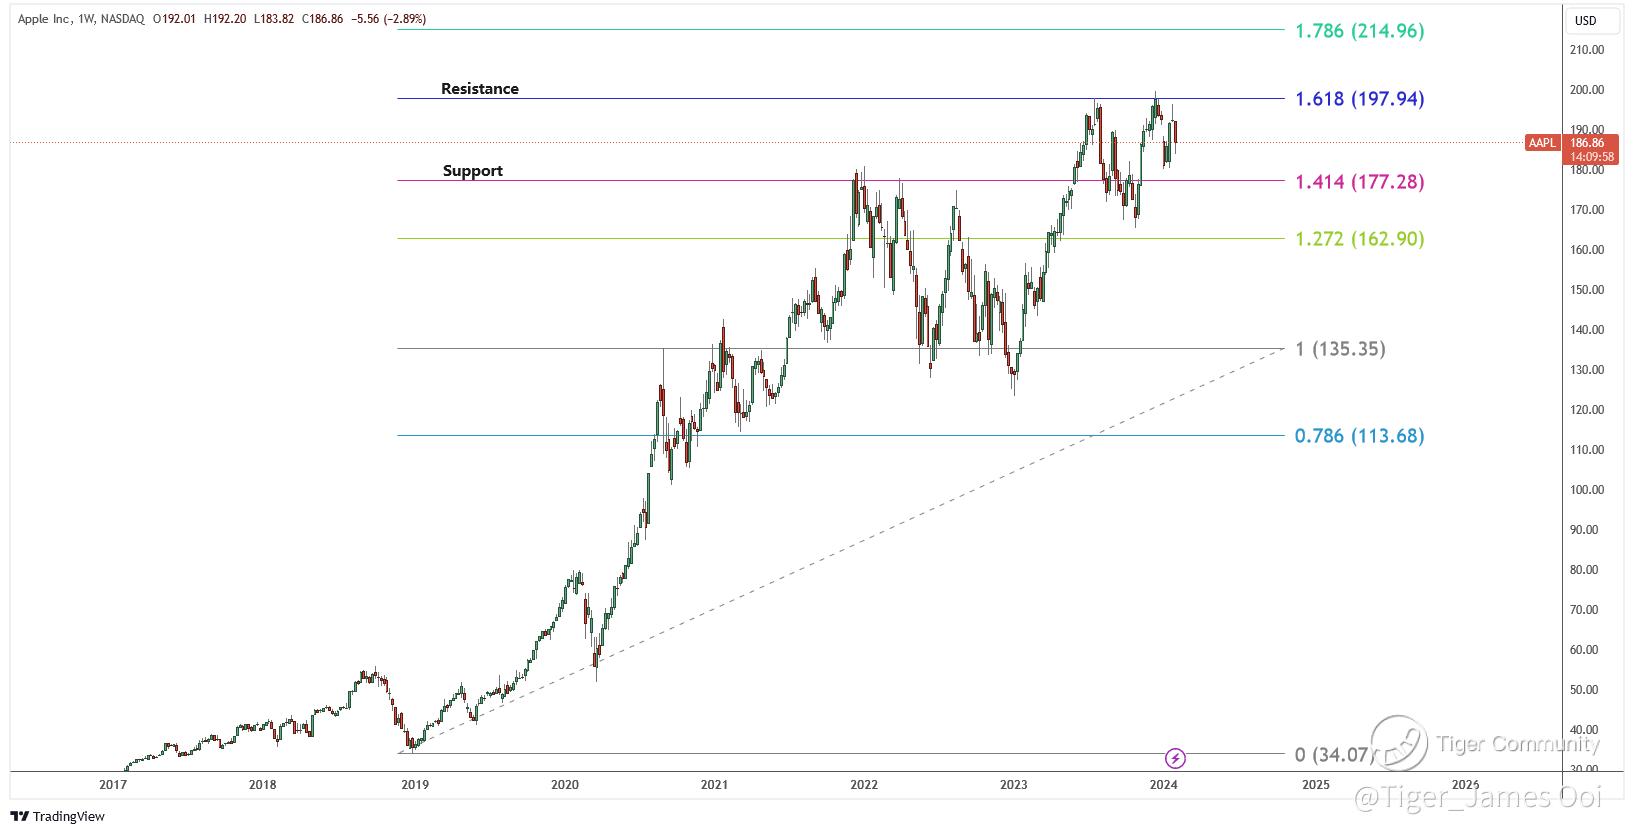Click the 2022 label on time axis
The width and height of the screenshot is (1634, 834).
click(864, 785)
